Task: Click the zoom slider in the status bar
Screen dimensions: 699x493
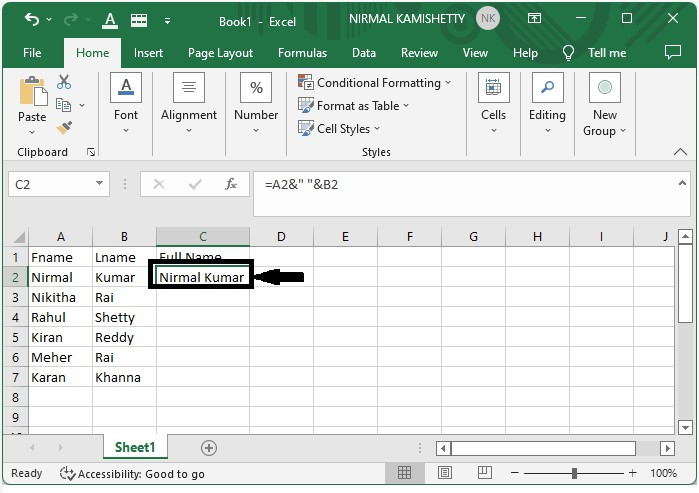Action: coord(574,473)
